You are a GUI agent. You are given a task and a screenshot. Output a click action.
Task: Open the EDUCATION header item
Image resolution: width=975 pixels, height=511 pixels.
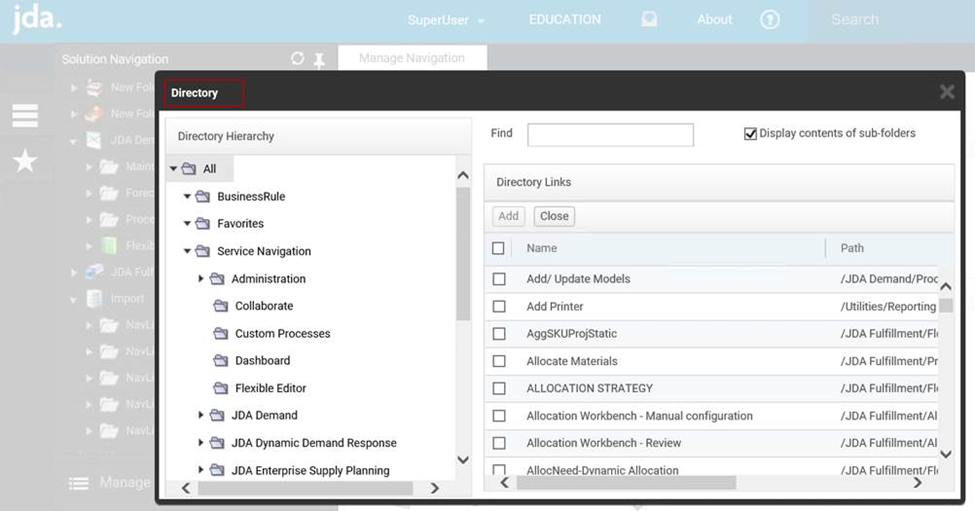tap(565, 19)
